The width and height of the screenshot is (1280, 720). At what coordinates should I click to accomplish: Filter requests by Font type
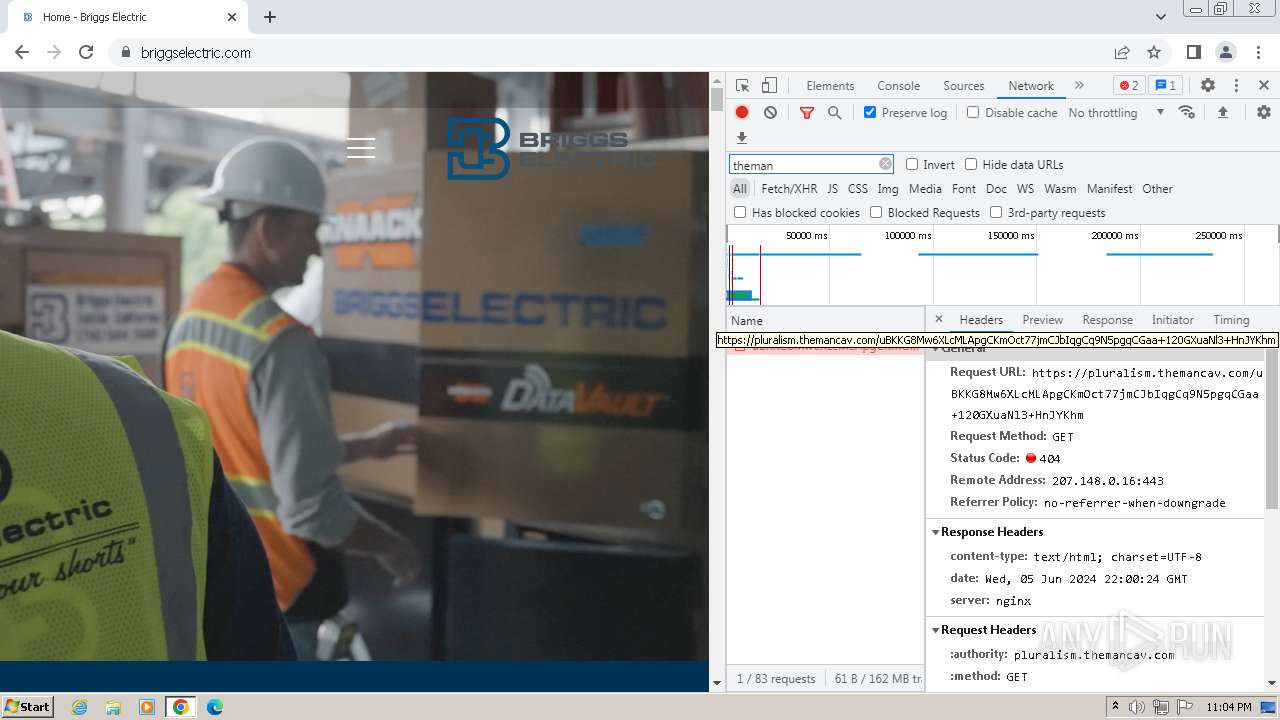click(x=964, y=189)
